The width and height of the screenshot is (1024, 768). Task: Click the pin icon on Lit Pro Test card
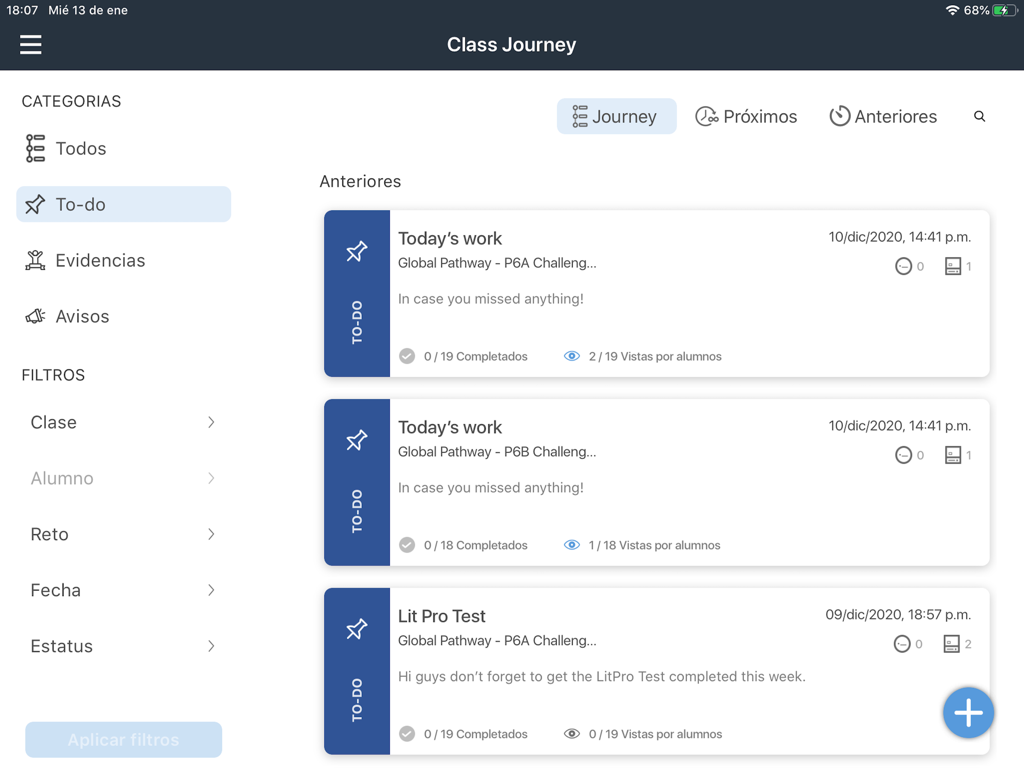(356, 629)
